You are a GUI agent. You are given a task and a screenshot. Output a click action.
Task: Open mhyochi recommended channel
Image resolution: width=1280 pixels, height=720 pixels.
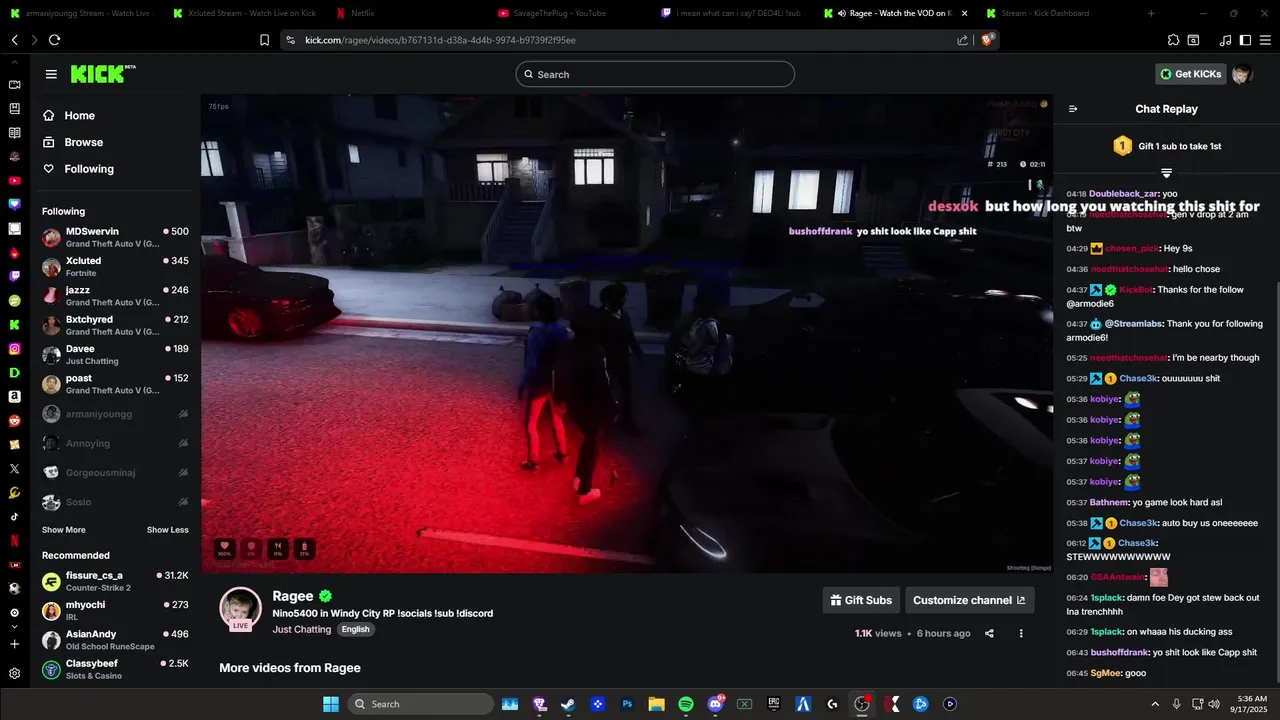click(x=115, y=610)
